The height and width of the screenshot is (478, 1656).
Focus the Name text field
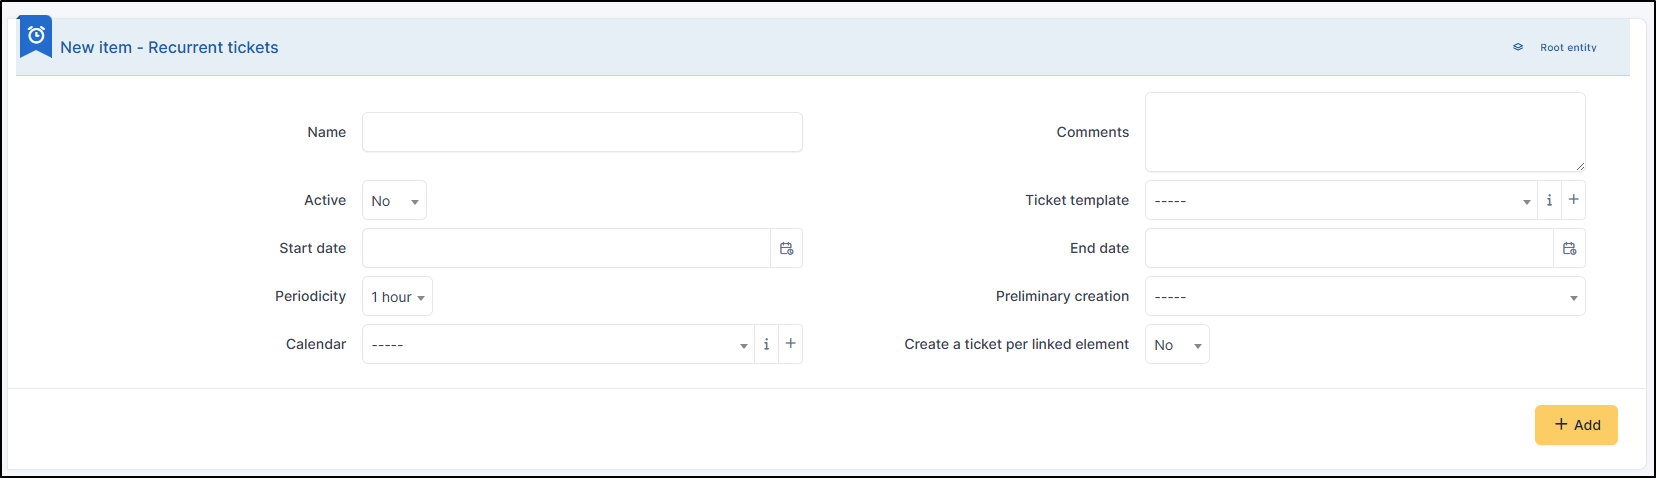point(582,132)
